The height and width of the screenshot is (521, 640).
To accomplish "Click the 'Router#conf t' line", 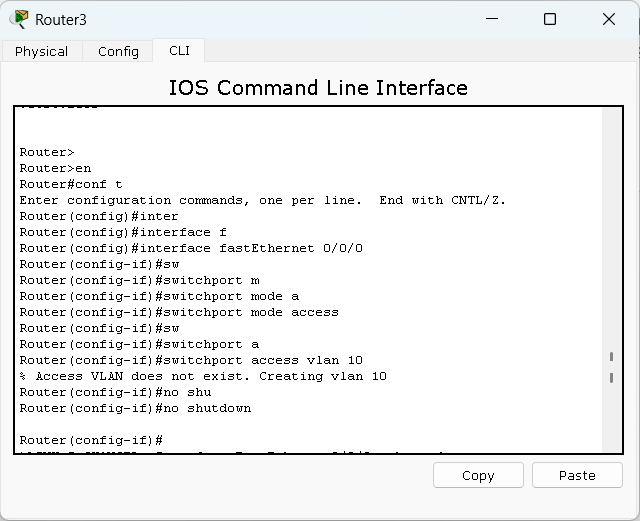I will click(71, 184).
